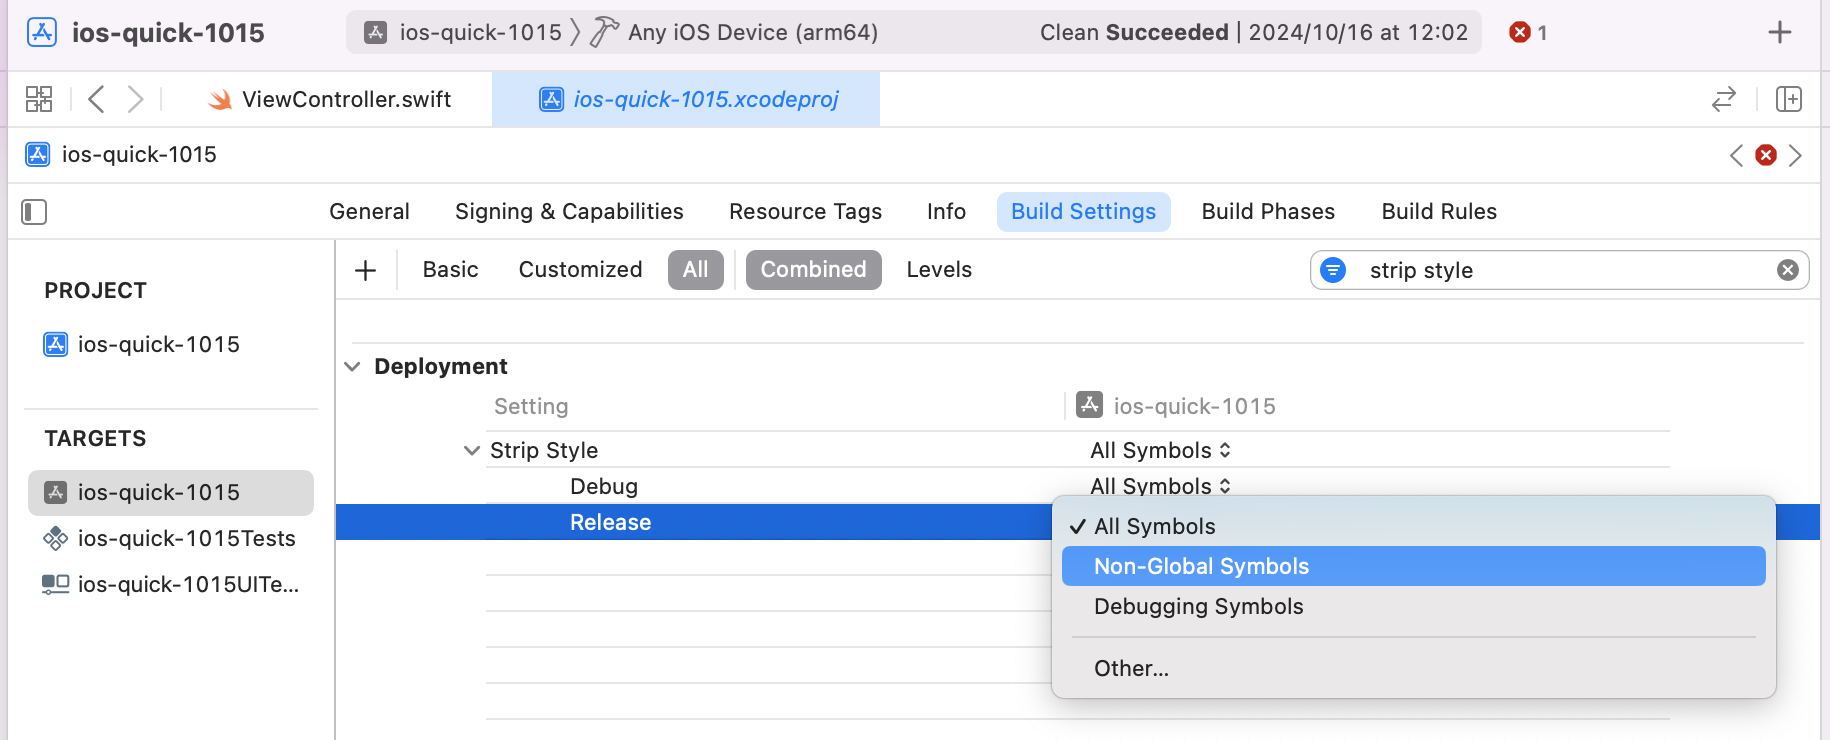
Task: Jump to next issue arrow
Action: pyautogui.click(x=1796, y=155)
